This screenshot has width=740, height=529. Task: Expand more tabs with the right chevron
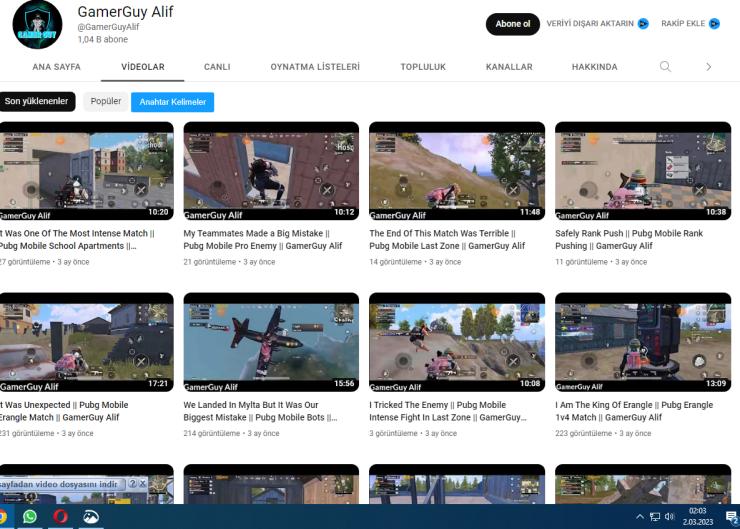(708, 67)
